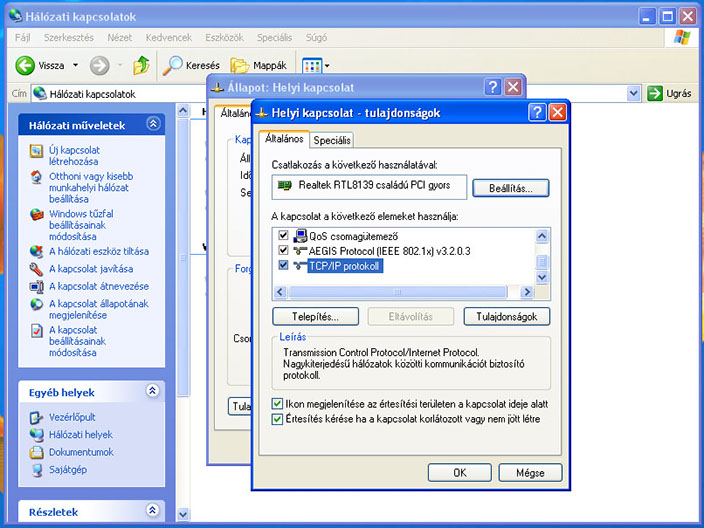Collapse Részletek panel chevron
The image size is (704, 528).
pyautogui.click(x=152, y=510)
